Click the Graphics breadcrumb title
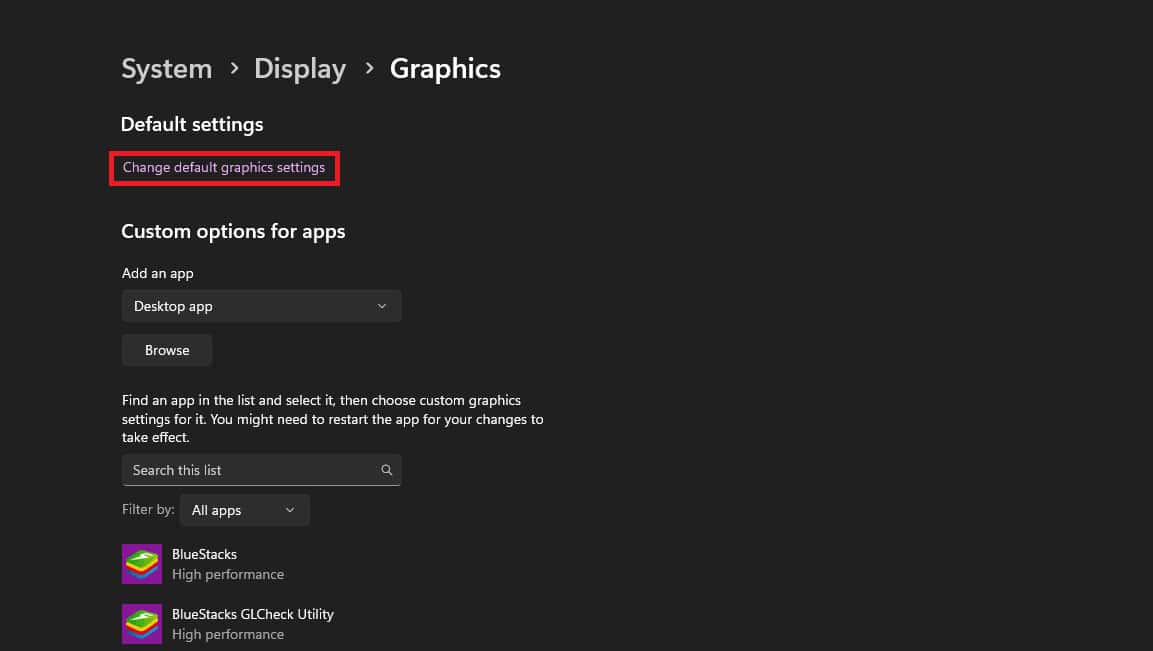This screenshot has height=651, width=1153. [445, 69]
